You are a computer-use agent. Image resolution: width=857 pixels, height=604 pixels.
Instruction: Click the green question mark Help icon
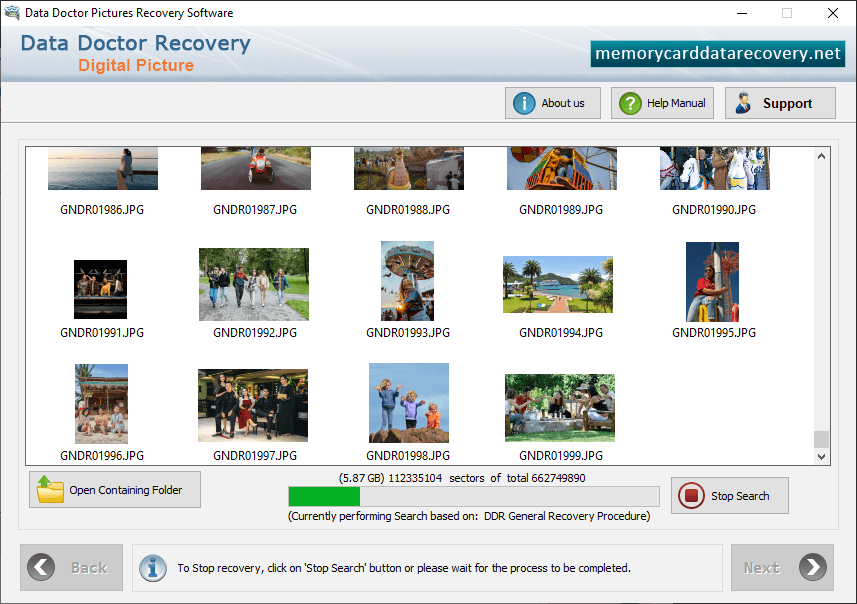point(630,103)
